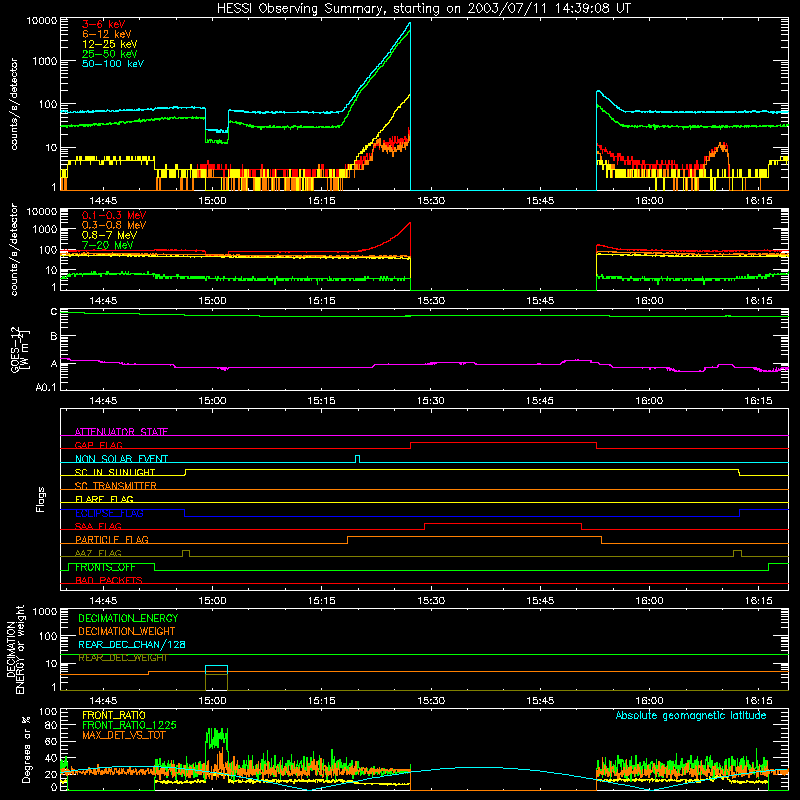The width and height of the screenshot is (800, 800).
Task: Click the DECIMATION_WEIGHT legend label
Action: pyautogui.click(x=127, y=631)
